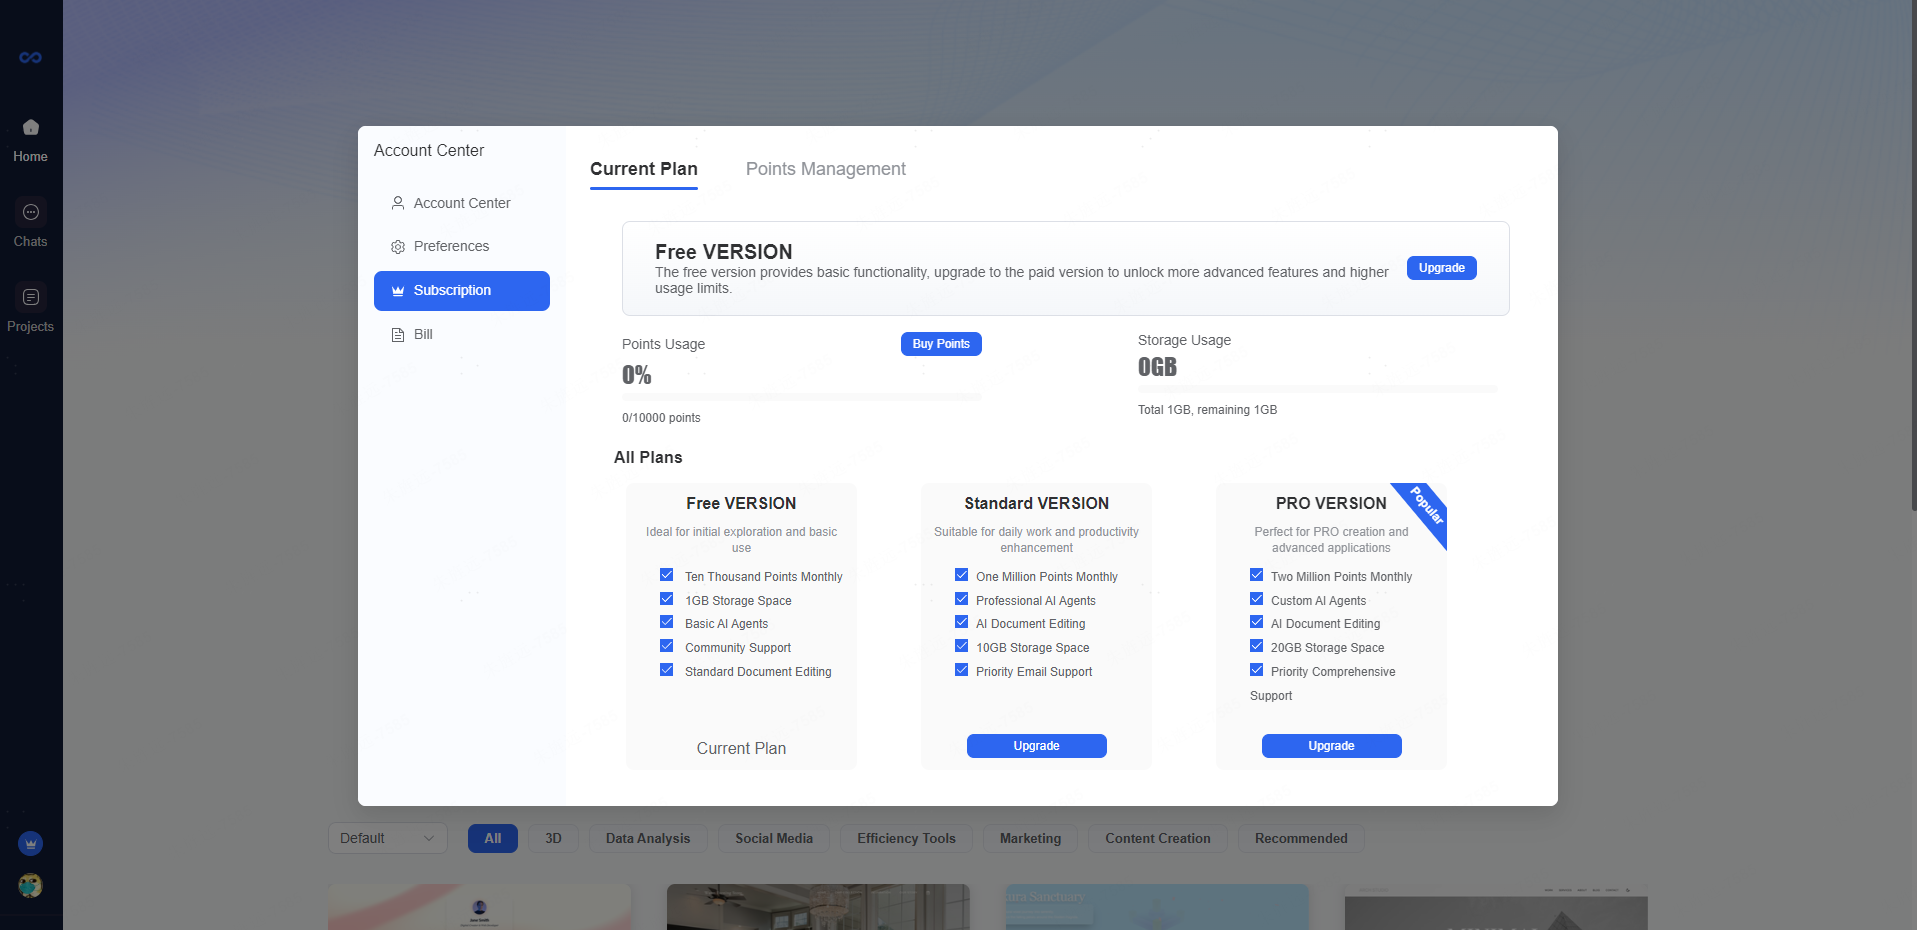
Task: Open the Projects icon in the sidebar
Action: [x=30, y=297]
